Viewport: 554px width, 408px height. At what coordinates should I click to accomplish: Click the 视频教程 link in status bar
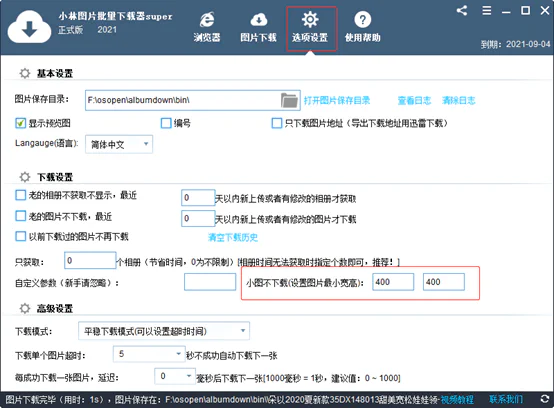(457, 400)
